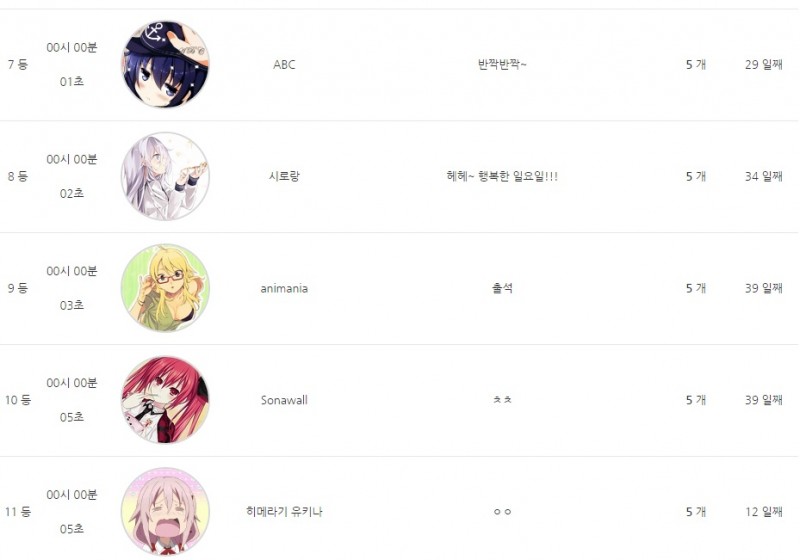Click the 시로랑 username

pyautogui.click(x=284, y=176)
